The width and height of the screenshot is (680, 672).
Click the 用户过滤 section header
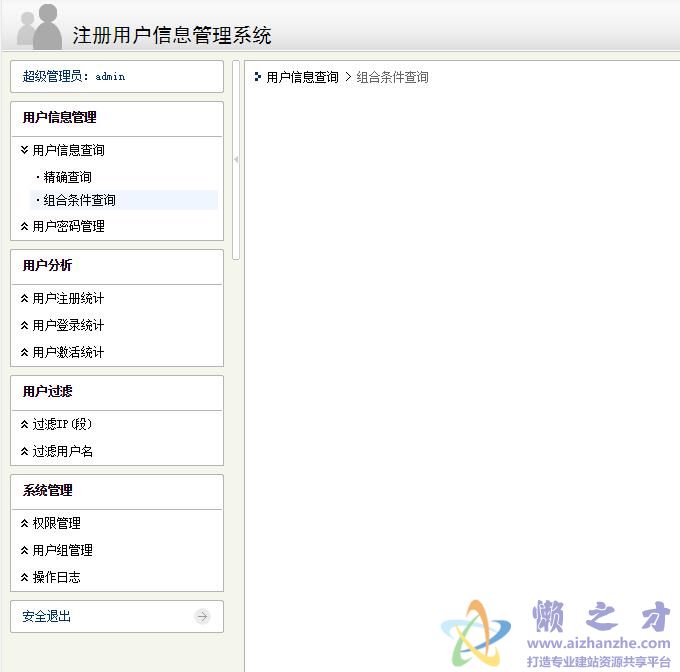pyautogui.click(x=48, y=391)
